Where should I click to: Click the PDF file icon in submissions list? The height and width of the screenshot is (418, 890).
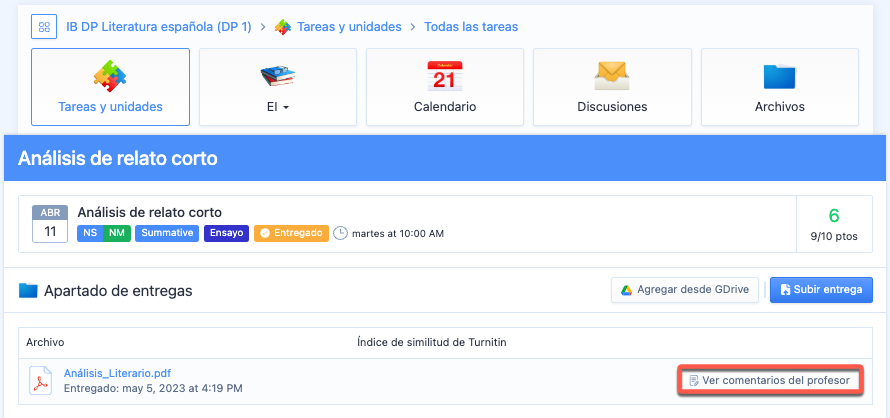[40, 381]
